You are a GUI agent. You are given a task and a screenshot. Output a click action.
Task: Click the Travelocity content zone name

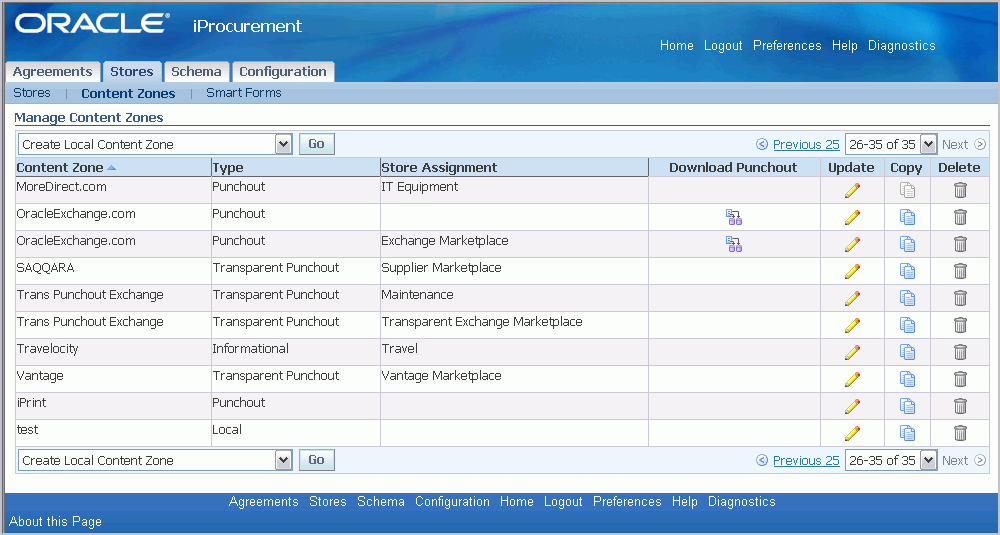48,349
